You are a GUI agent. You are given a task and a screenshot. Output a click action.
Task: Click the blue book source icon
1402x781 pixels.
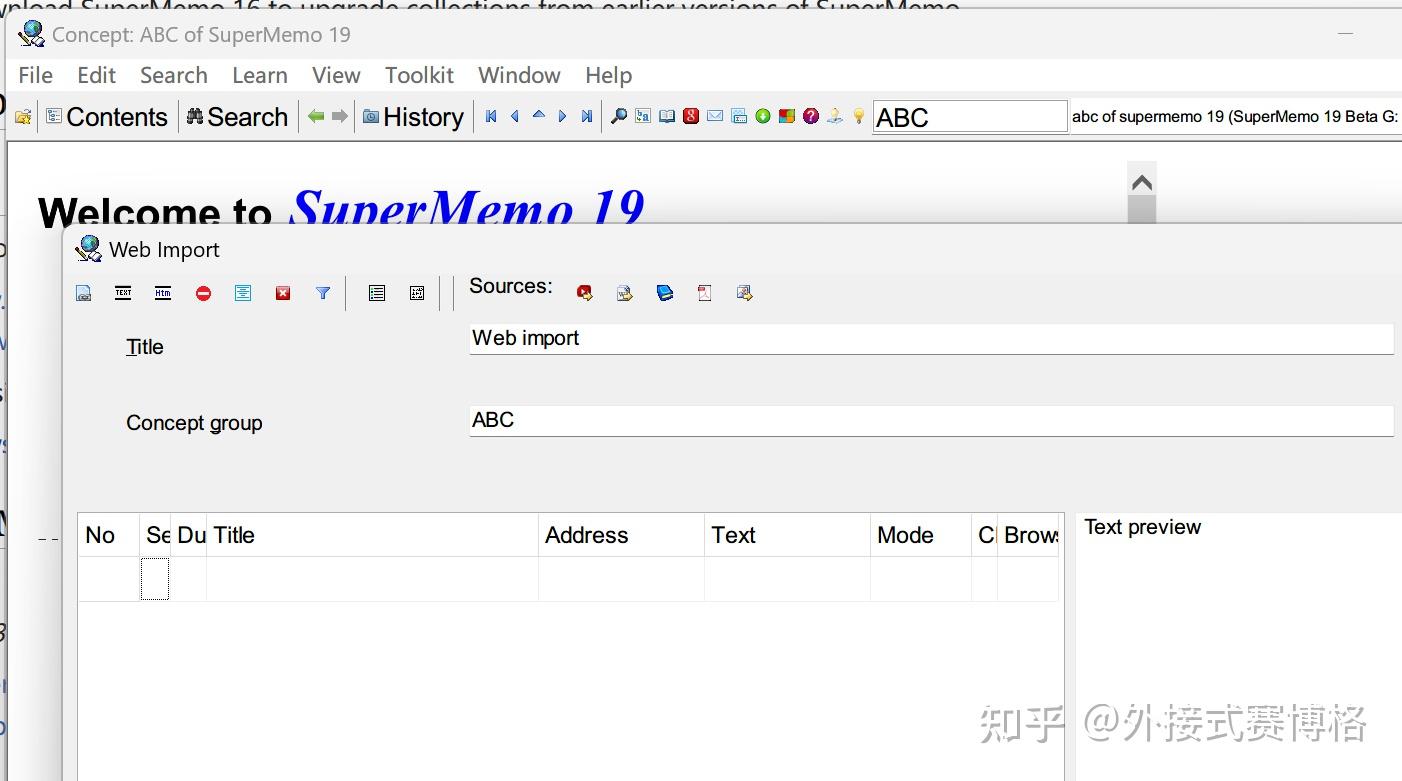(x=664, y=293)
